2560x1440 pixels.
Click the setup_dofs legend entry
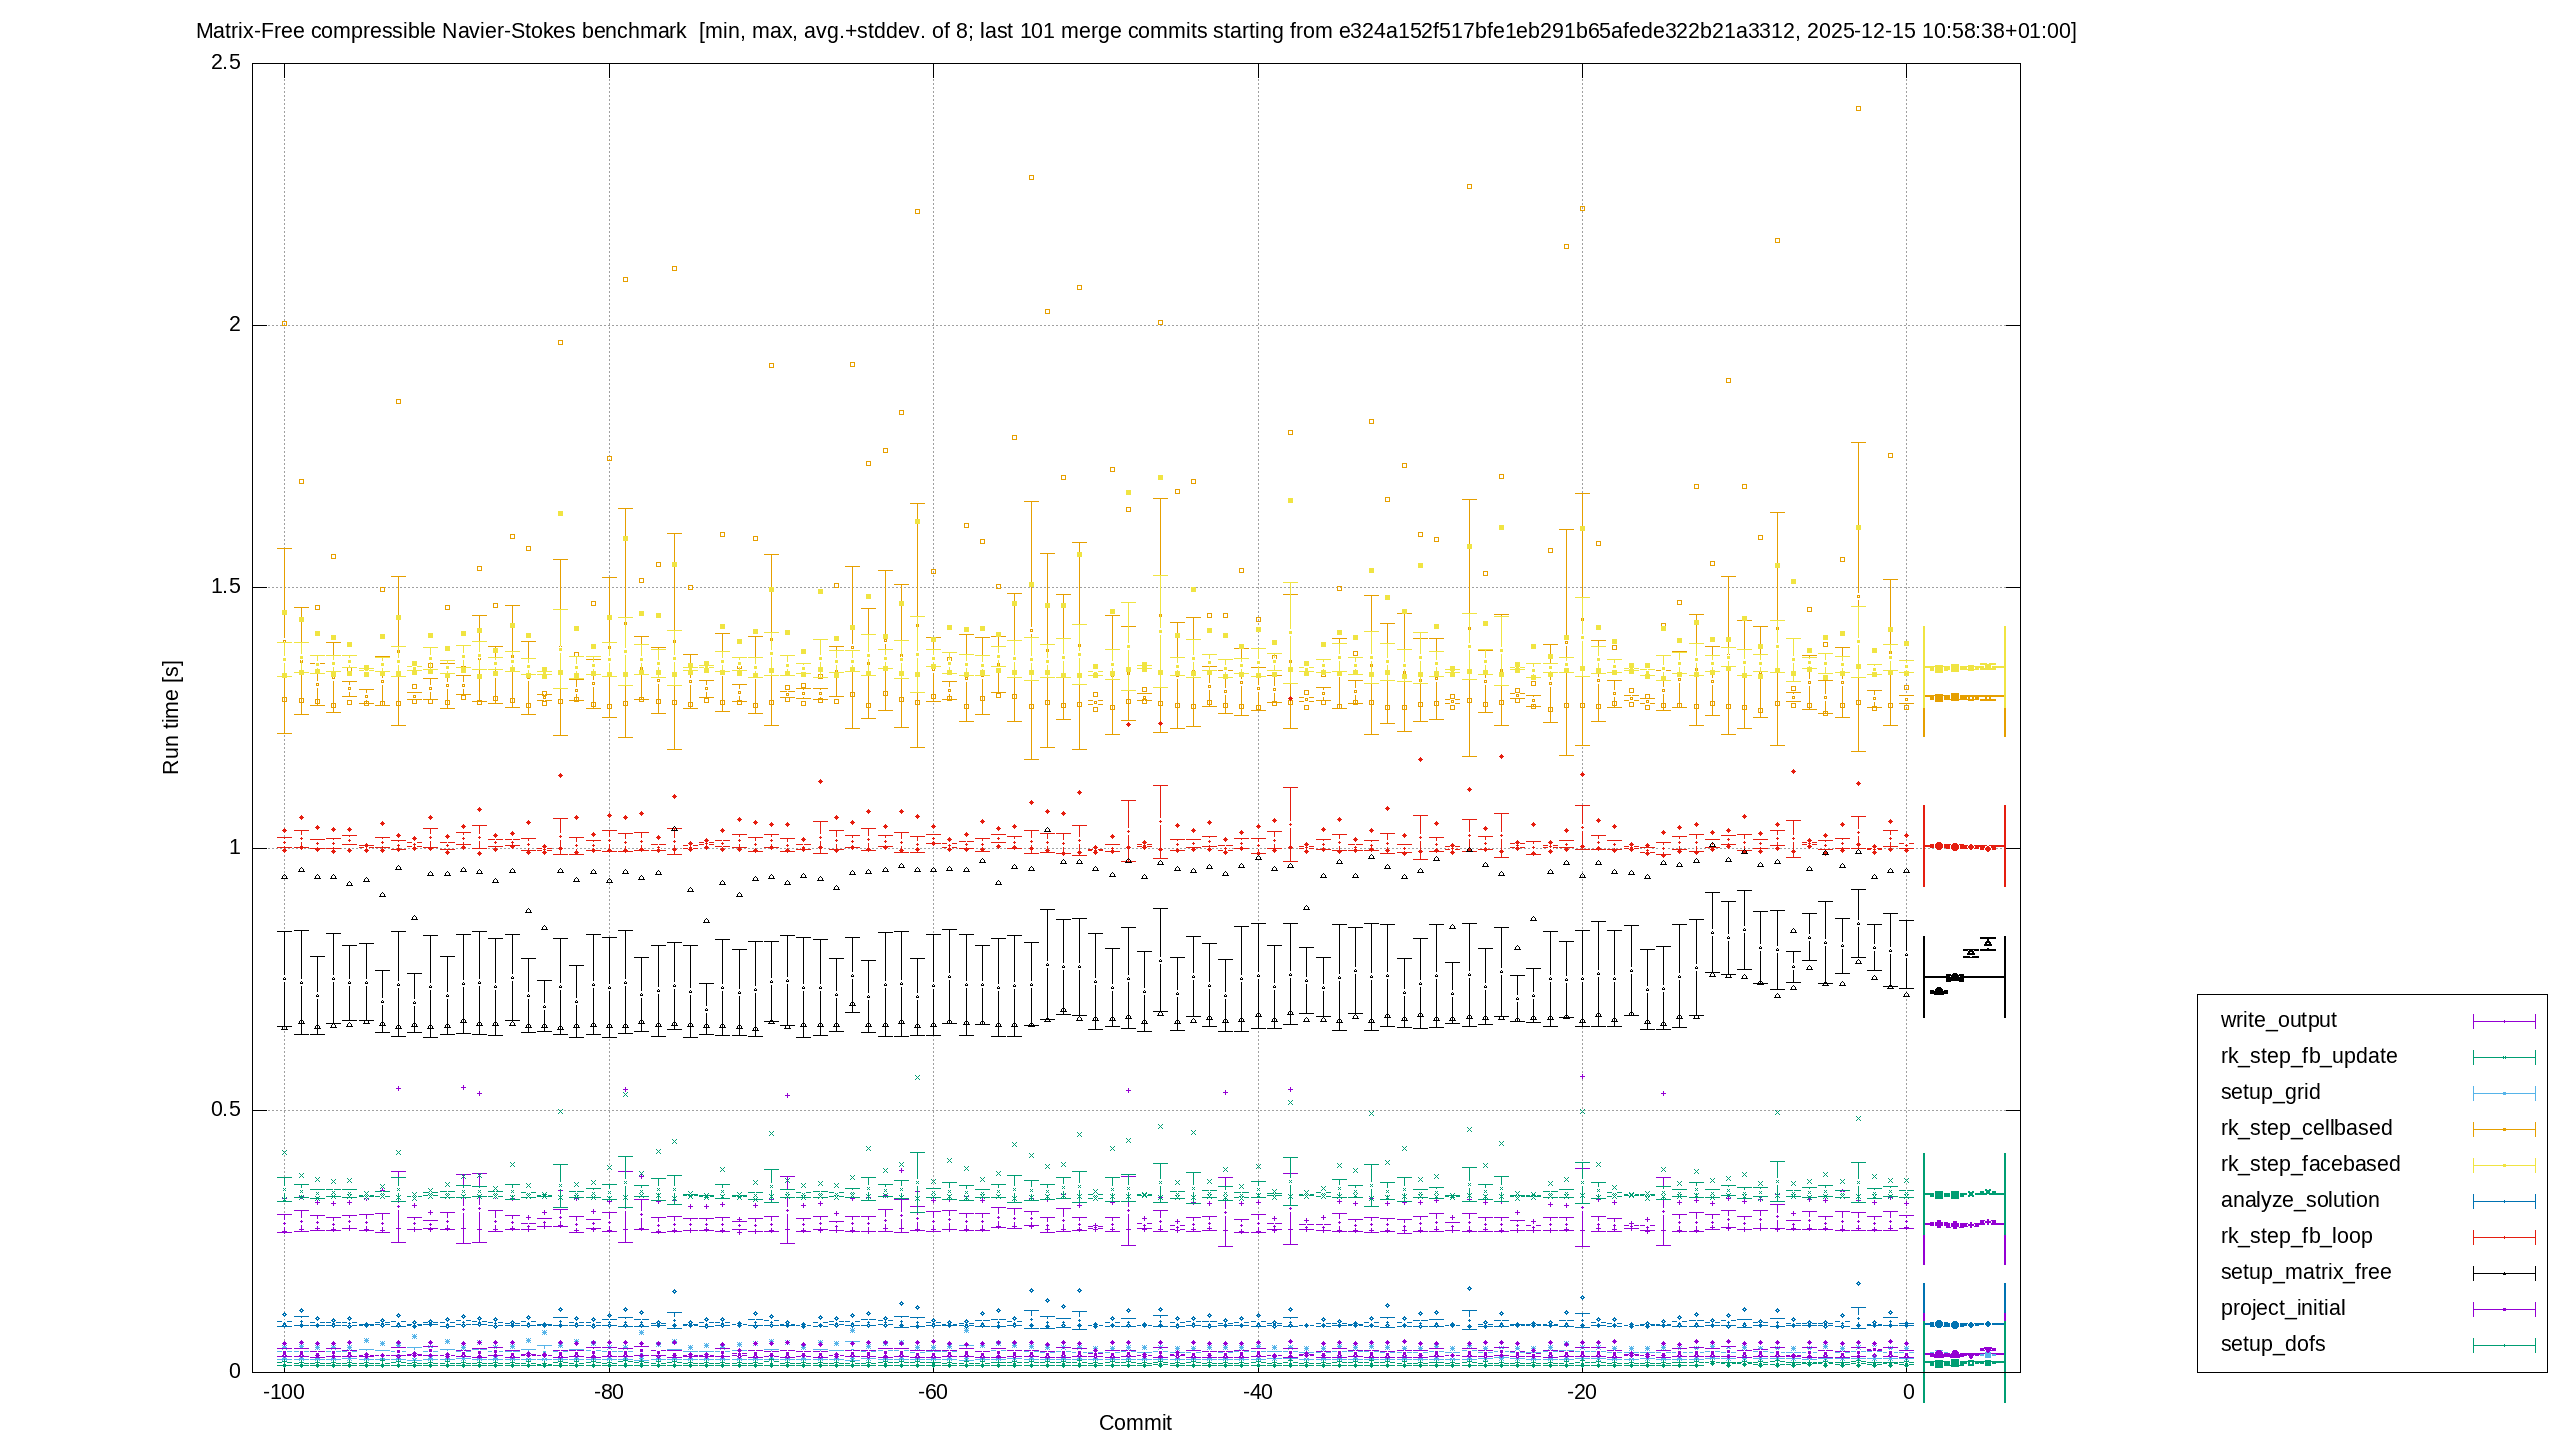point(2273,1344)
